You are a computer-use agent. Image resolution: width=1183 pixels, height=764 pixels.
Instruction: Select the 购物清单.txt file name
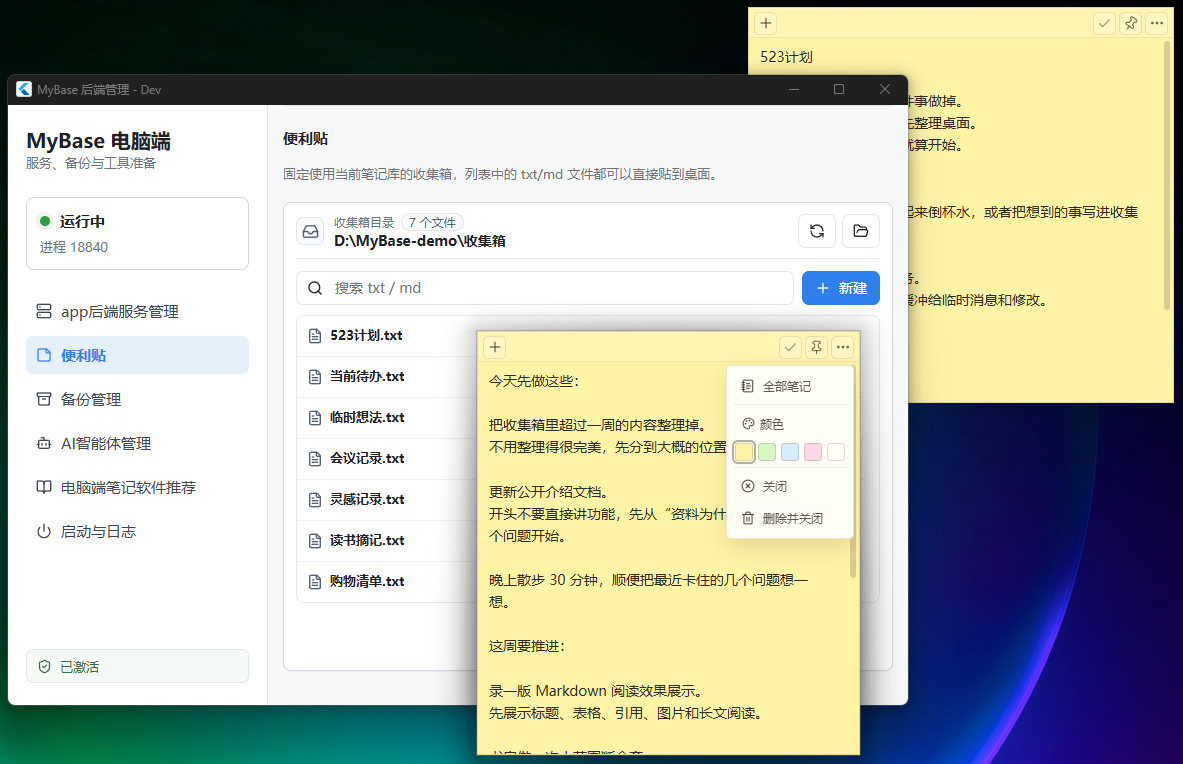click(x=367, y=581)
